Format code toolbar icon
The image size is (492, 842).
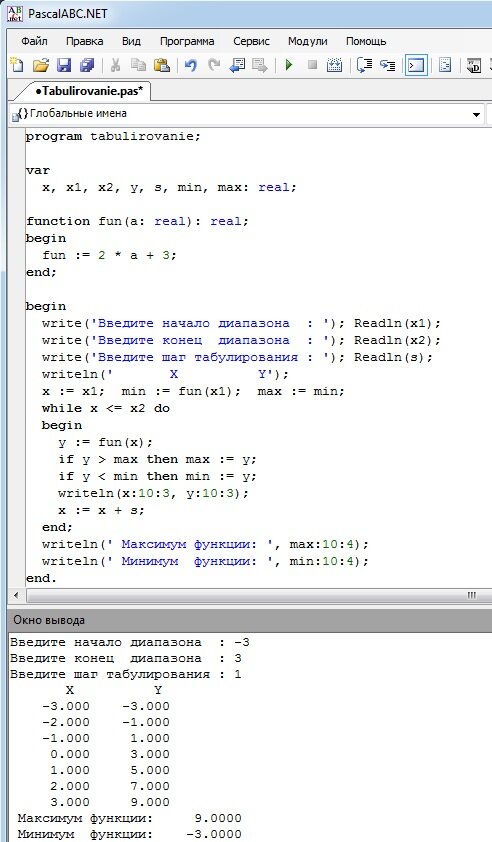click(x=445, y=66)
